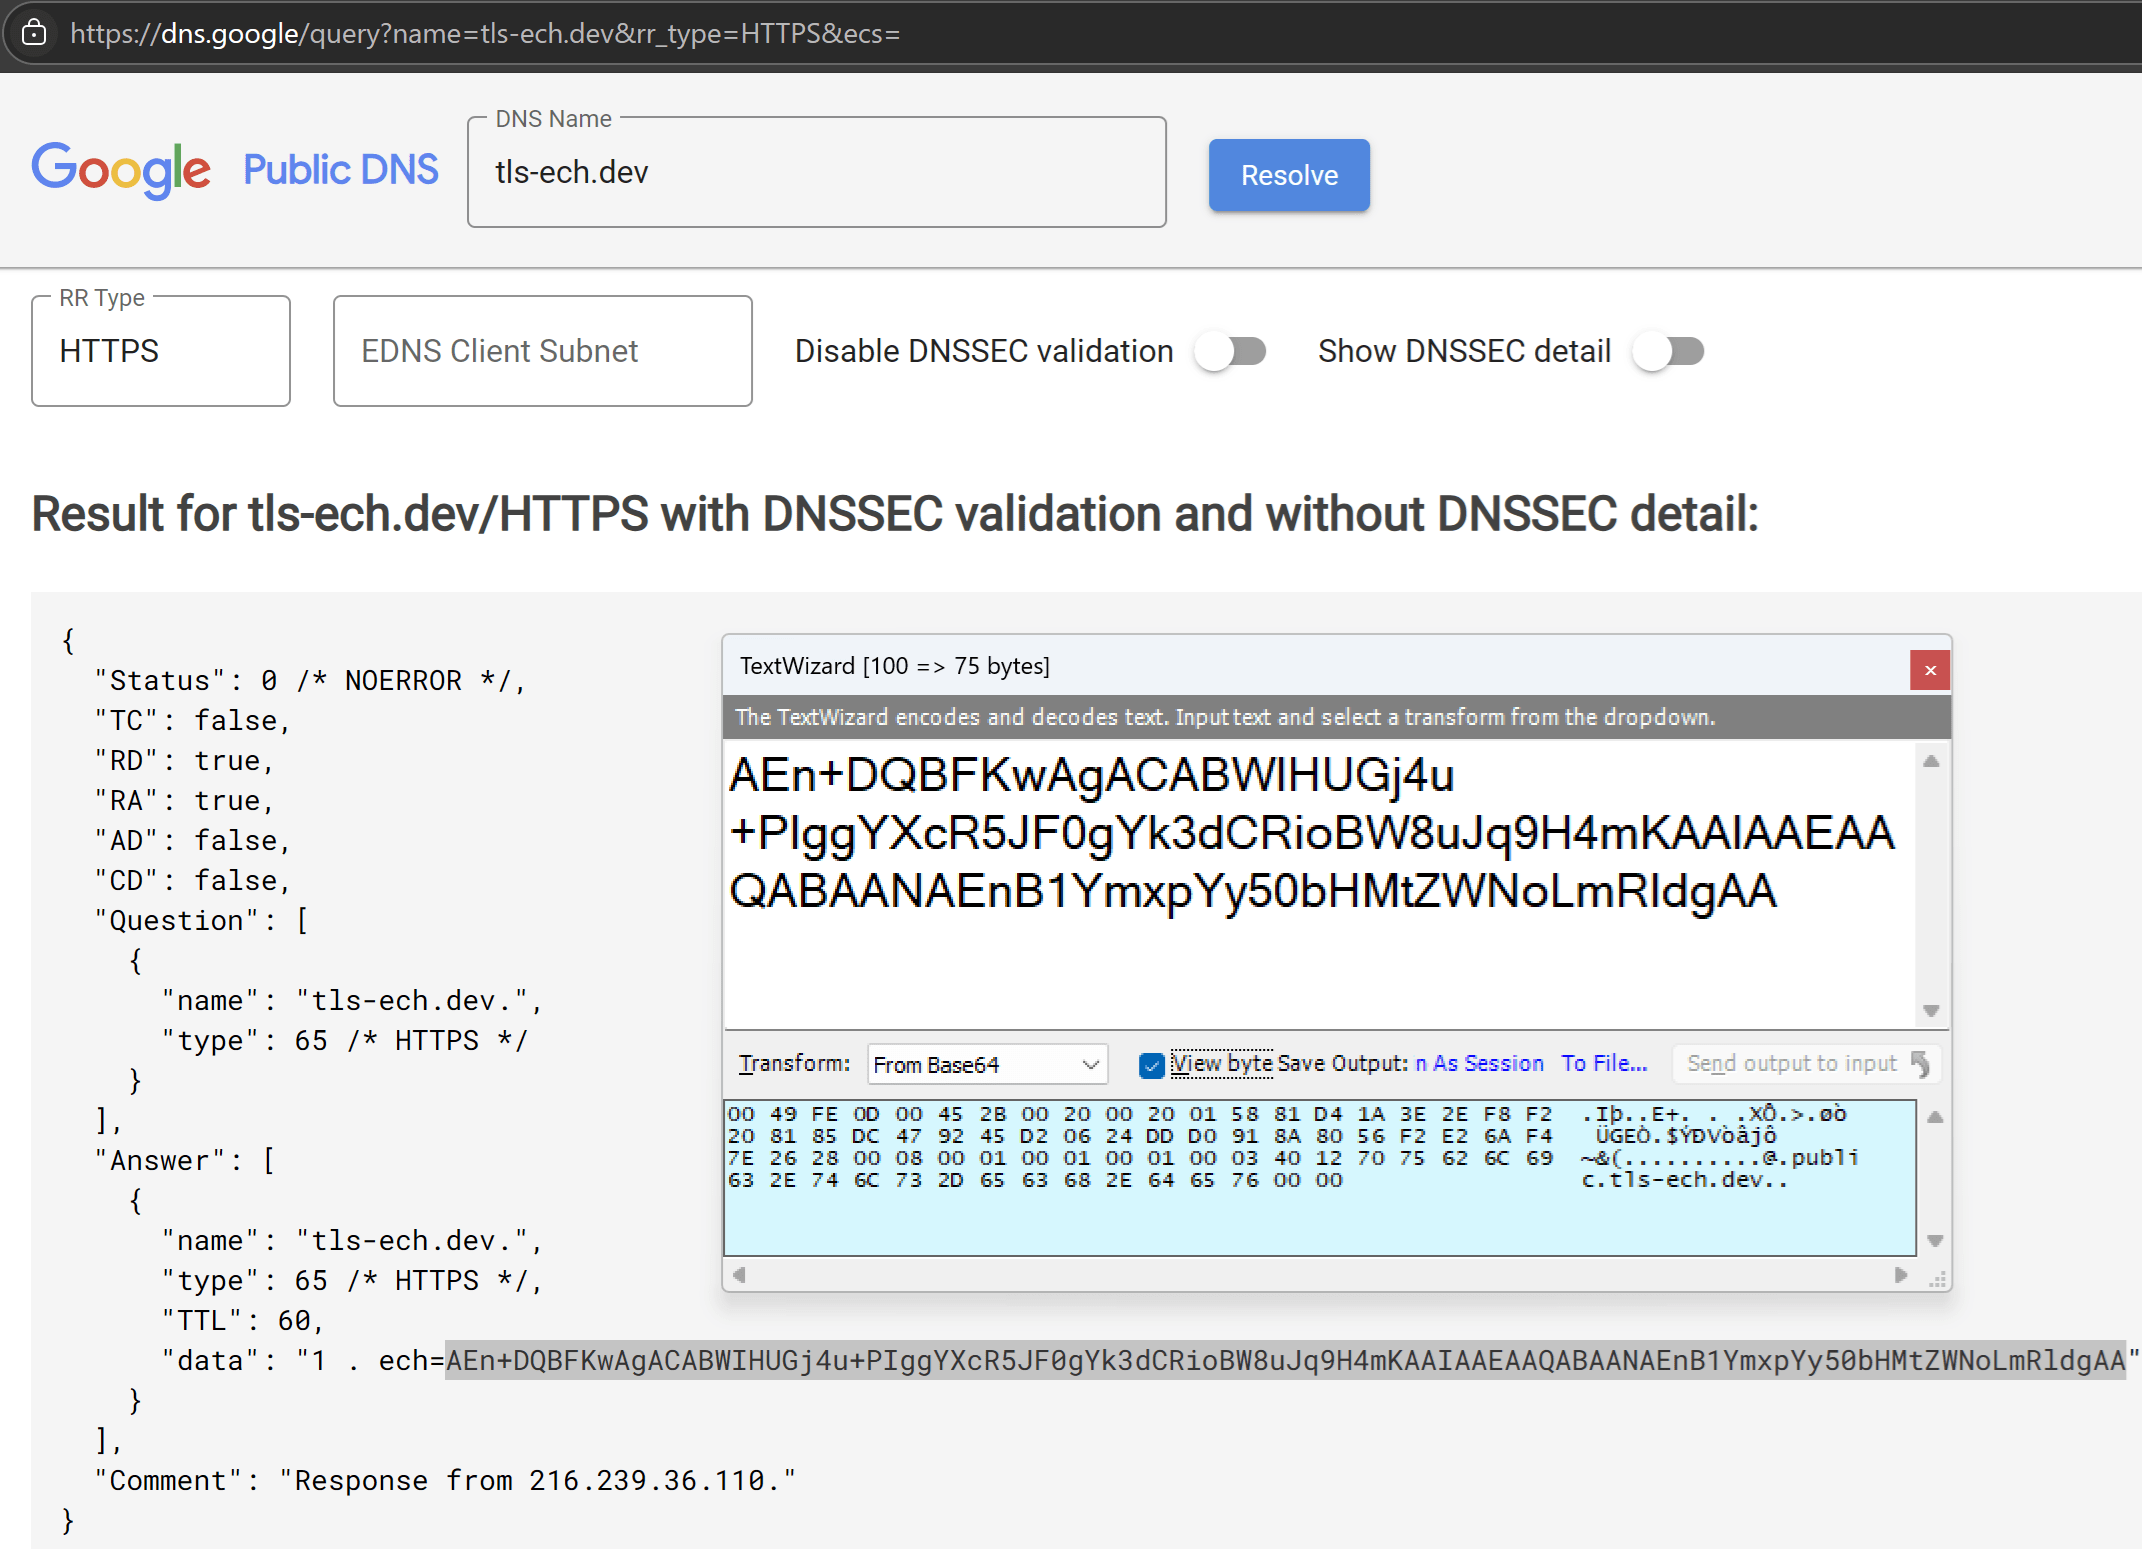2142x1550 pixels.
Task: Click the "CD": false line
Action: [x=193, y=881]
